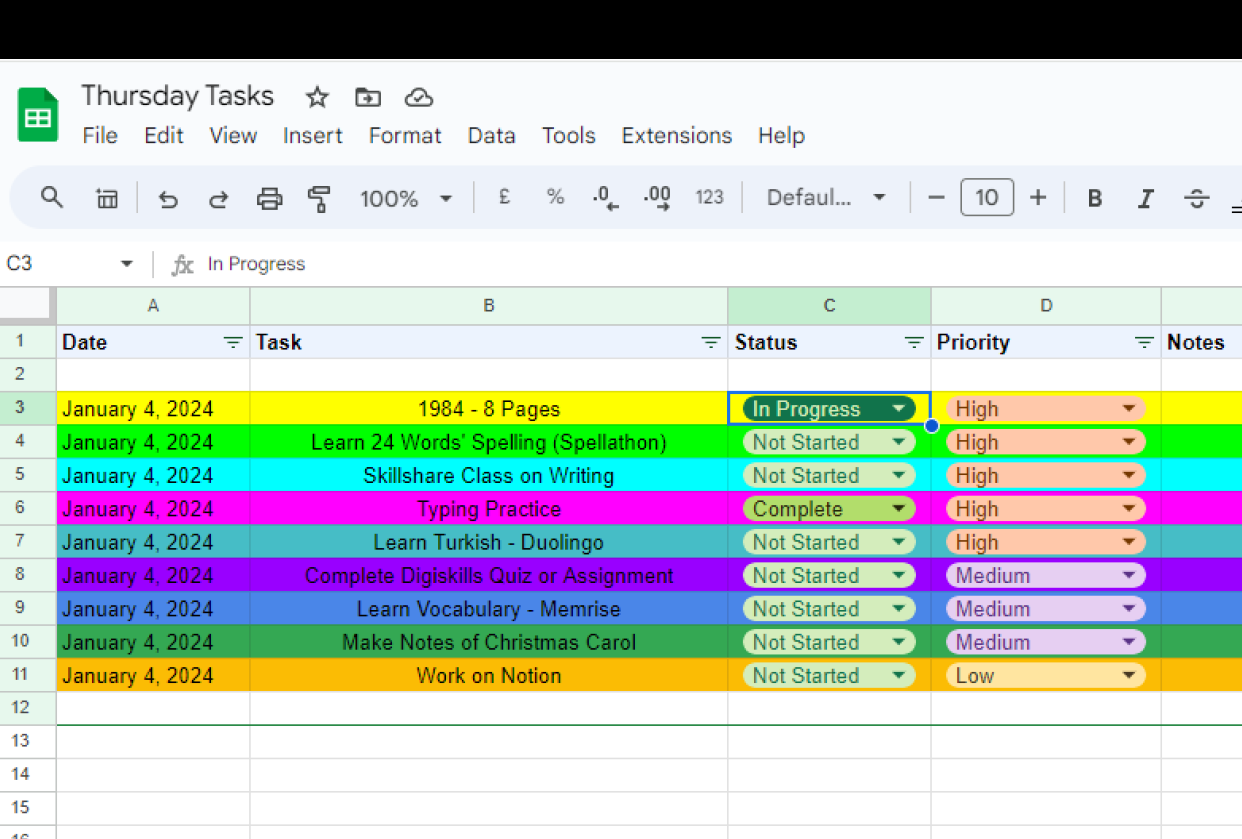Open the Data menu
Viewport: 1242px width, 839px height.
pos(492,135)
